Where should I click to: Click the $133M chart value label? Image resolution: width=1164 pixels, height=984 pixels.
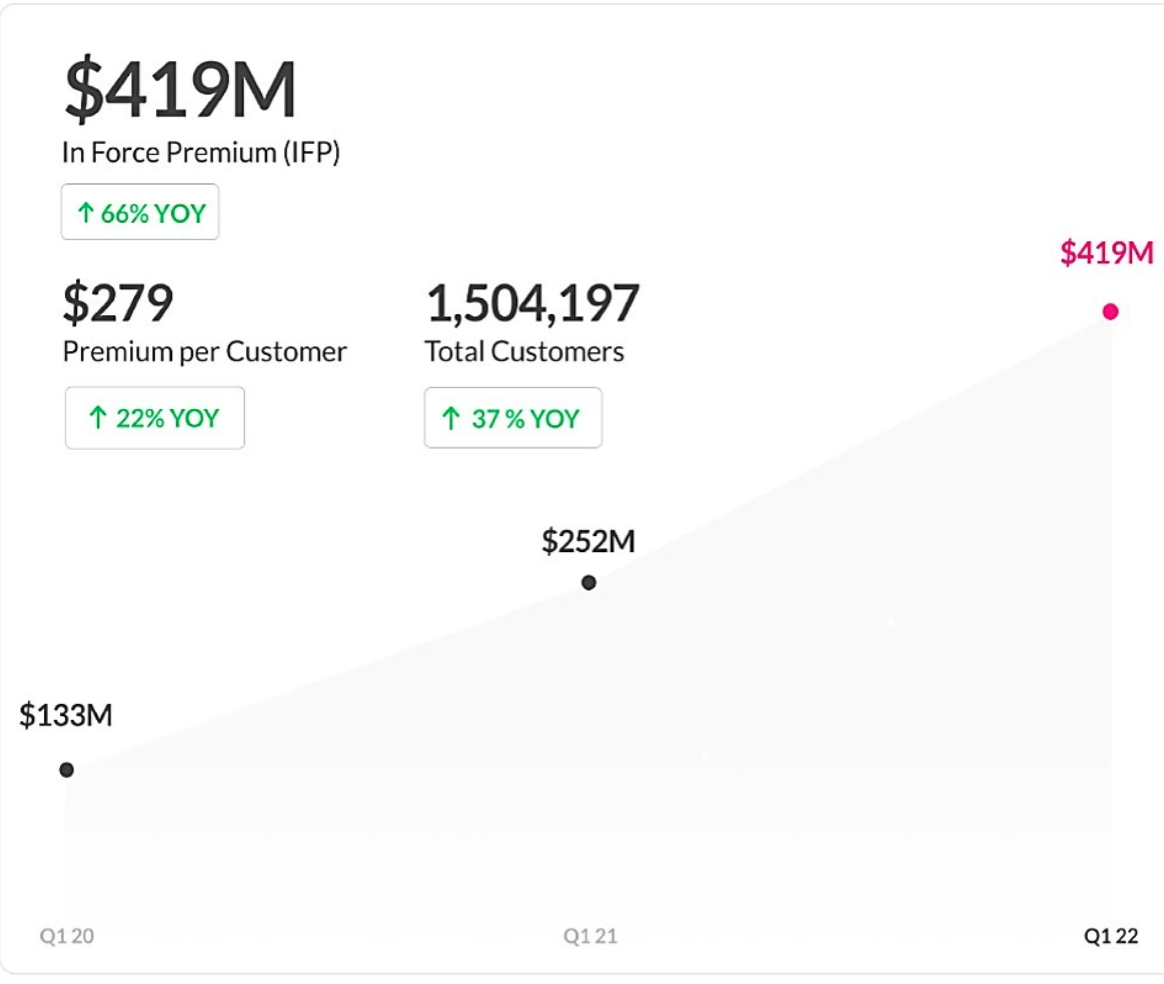coord(66,716)
